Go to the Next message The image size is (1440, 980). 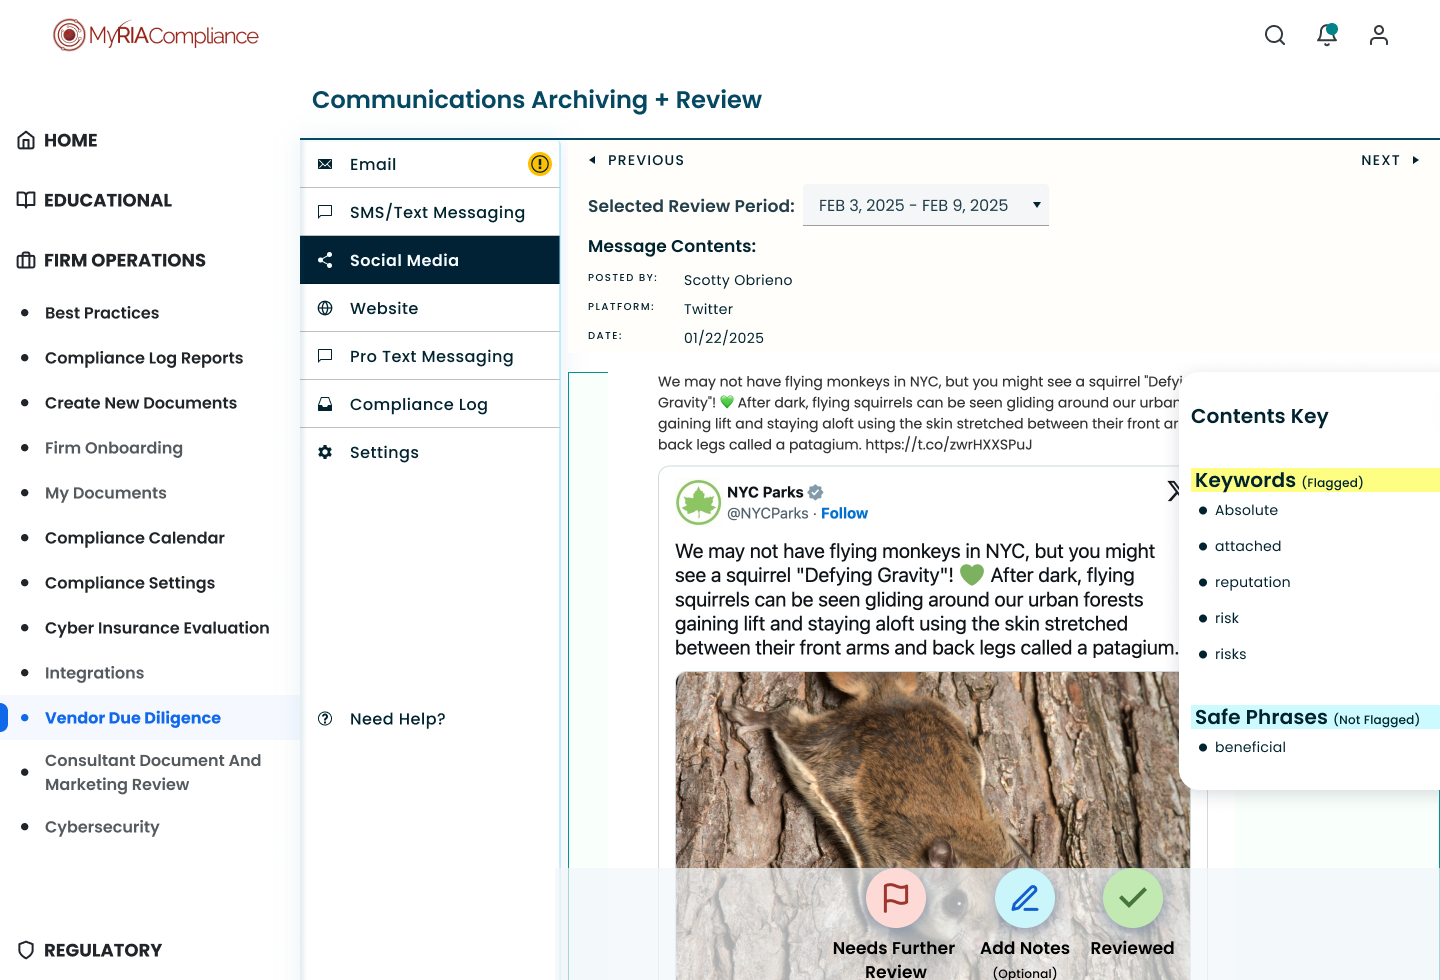[1390, 160]
